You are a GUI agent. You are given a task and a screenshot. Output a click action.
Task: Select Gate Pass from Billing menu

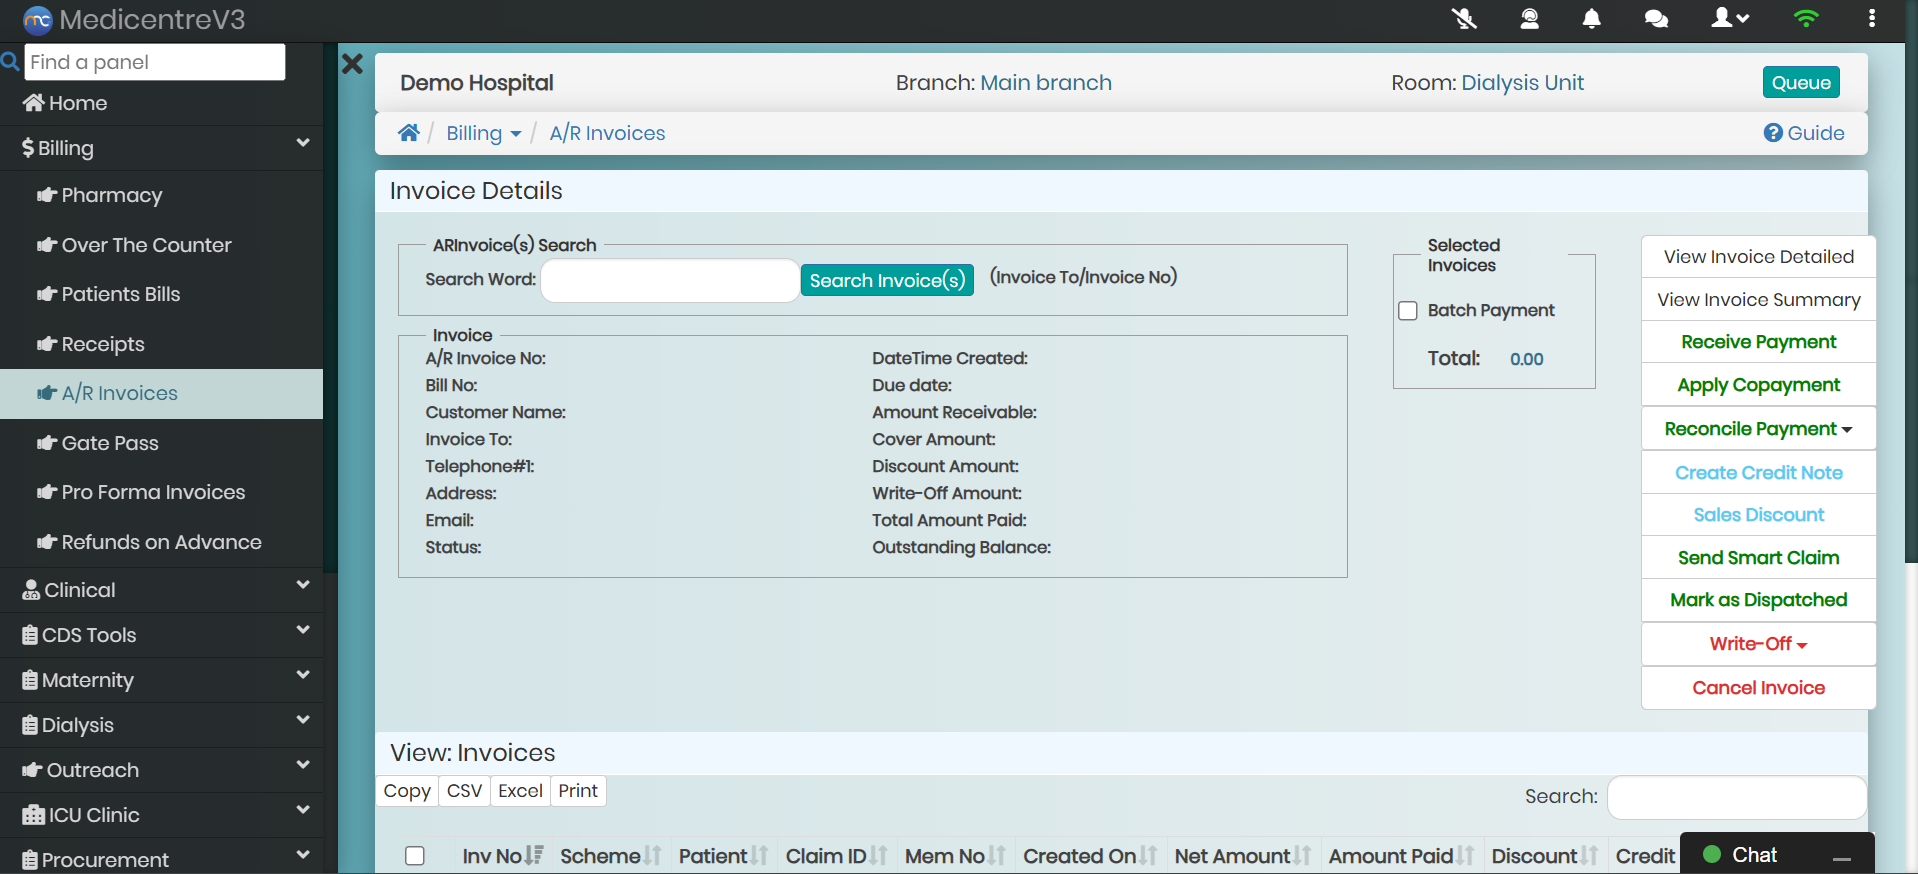click(x=110, y=443)
